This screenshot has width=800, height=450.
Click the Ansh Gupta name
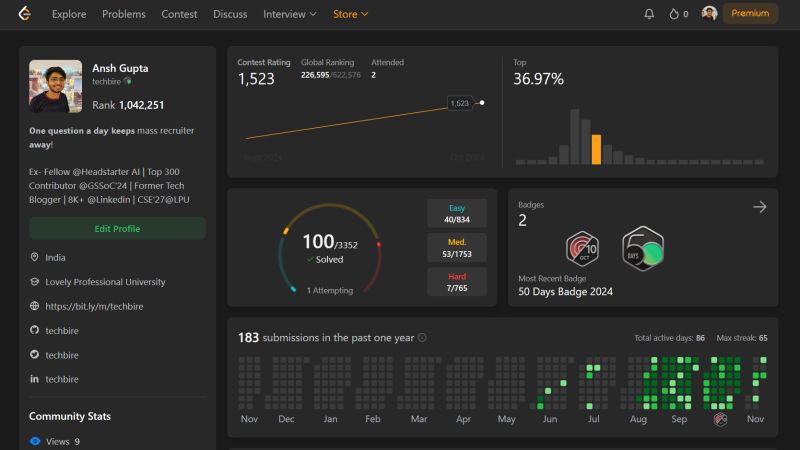click(120, 68)
